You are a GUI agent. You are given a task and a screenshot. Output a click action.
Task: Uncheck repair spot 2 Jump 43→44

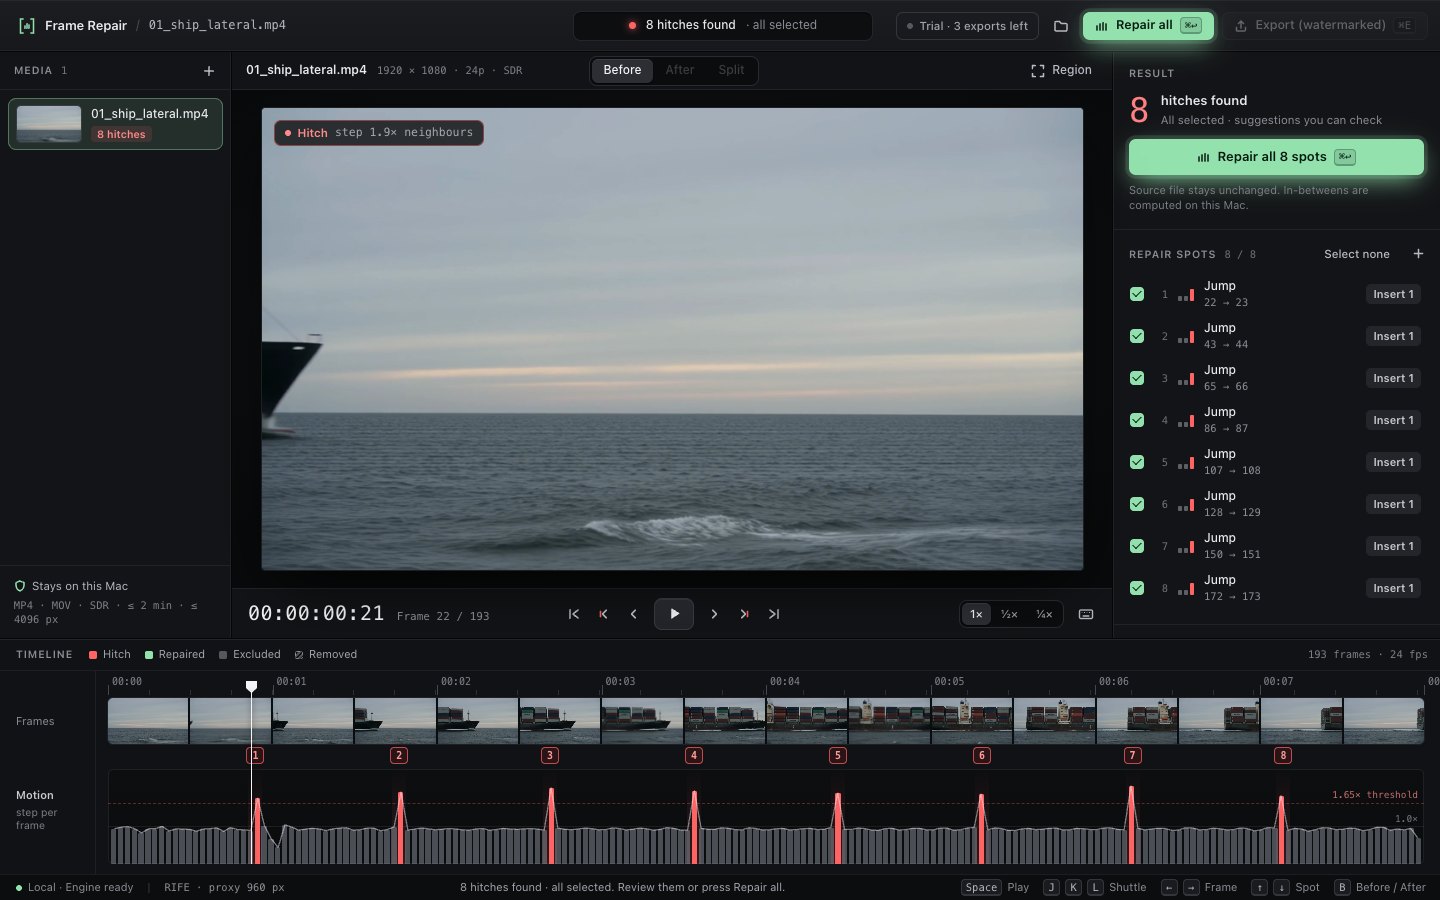(x=1137, y=336)
